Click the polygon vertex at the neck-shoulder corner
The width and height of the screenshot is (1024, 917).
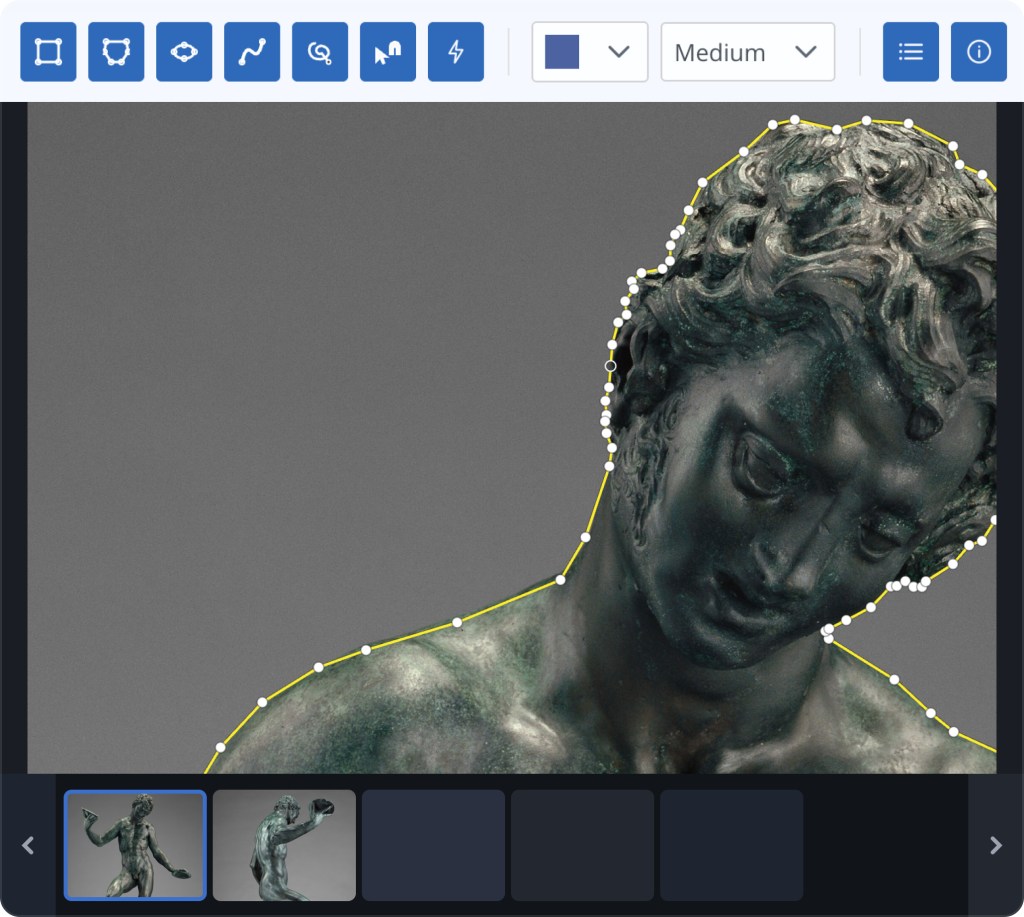(x=560, y=579)
